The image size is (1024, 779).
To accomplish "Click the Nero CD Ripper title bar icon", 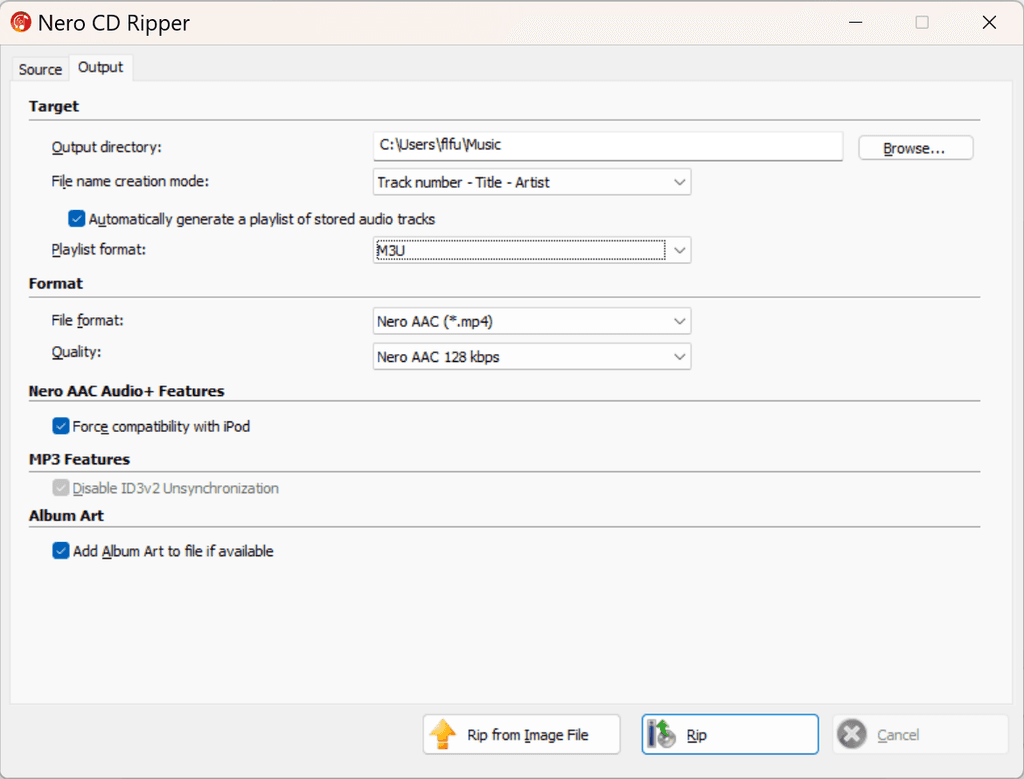I will click(x=20, y=22).
